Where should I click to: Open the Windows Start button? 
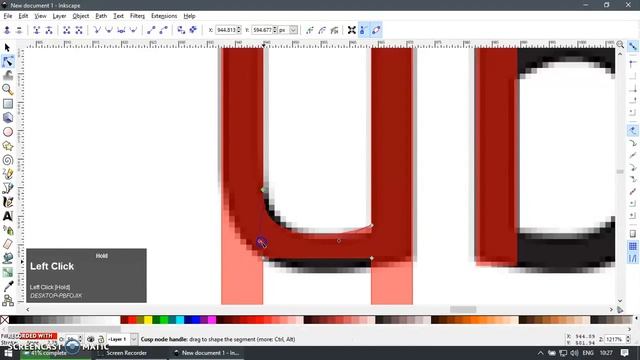click(x=8, y=353)
